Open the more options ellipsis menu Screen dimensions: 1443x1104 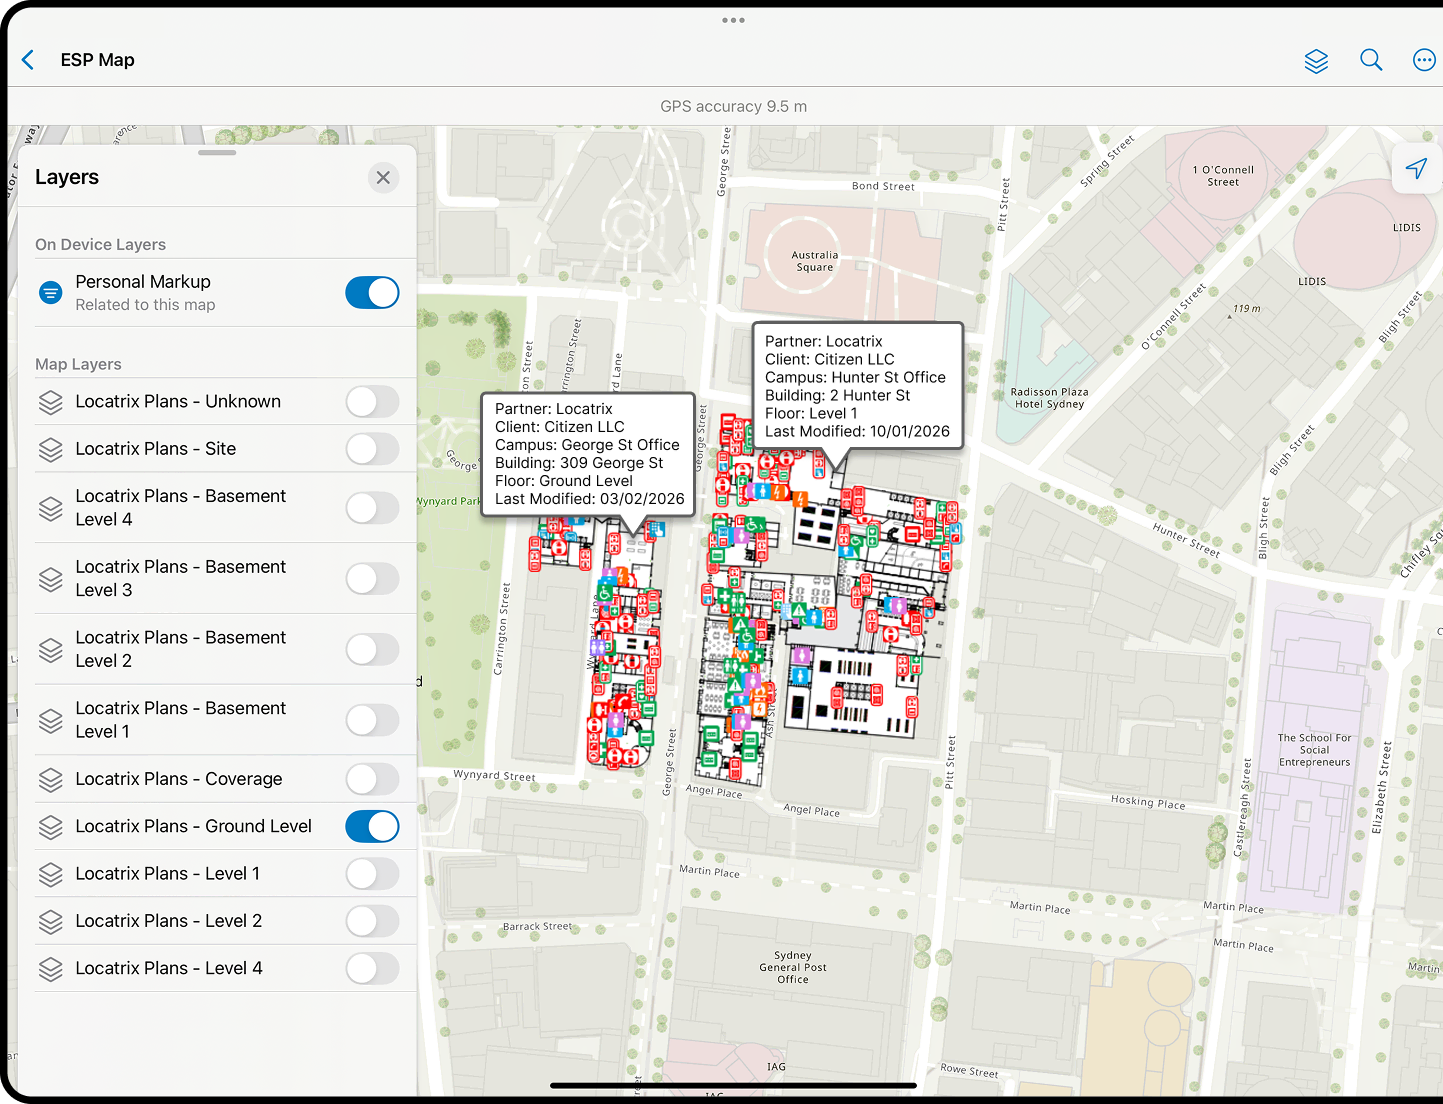point(1424,60)
